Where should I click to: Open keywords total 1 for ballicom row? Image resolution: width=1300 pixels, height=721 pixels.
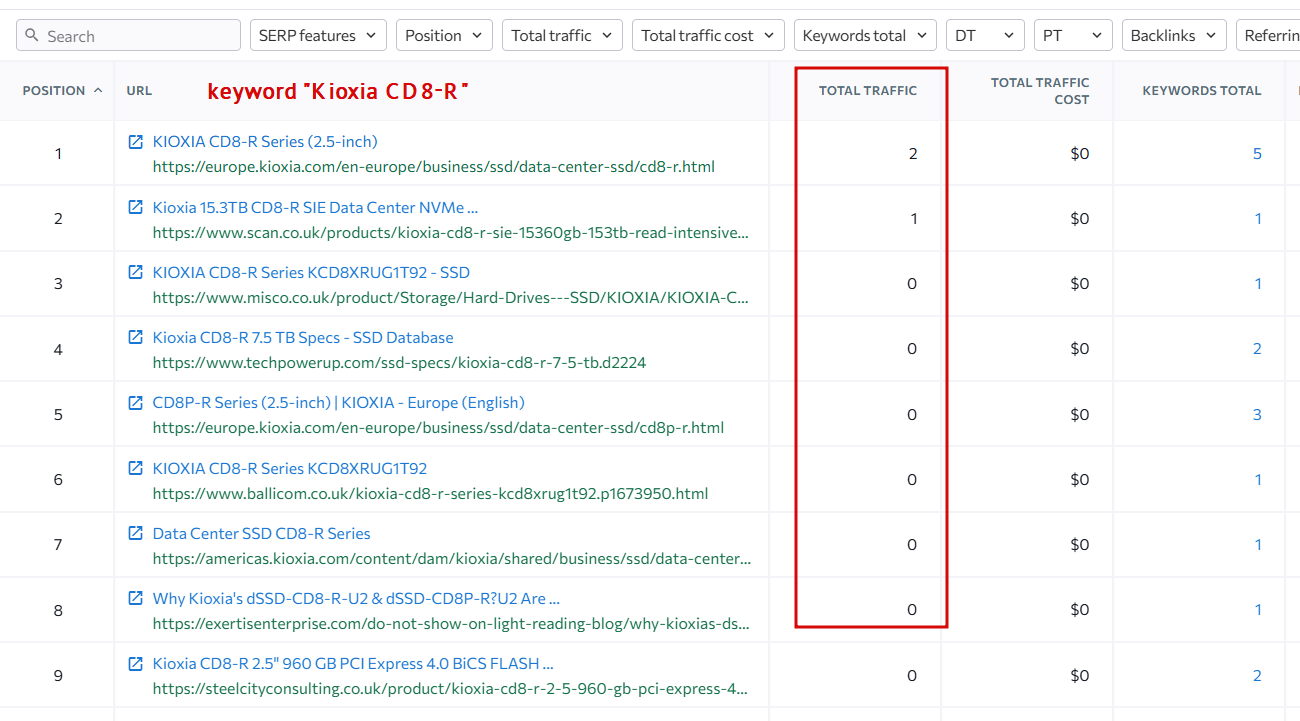[1258, 480]
